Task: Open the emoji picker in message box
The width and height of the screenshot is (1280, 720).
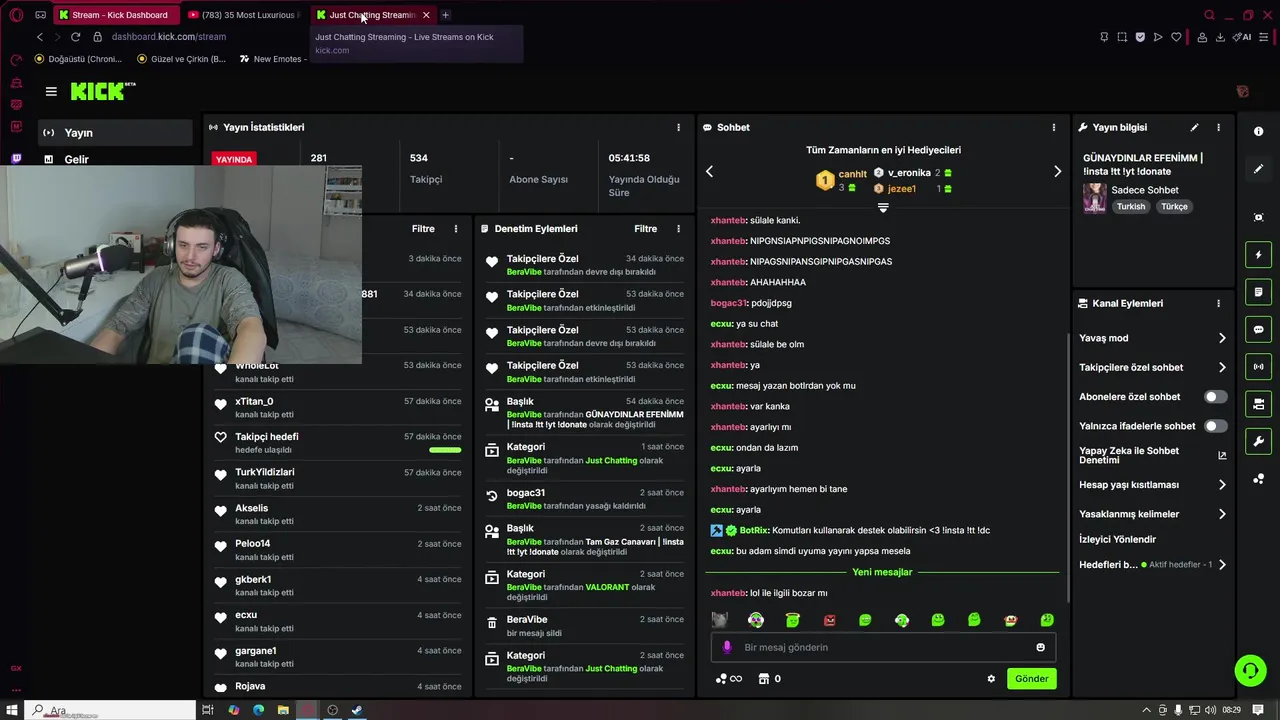Action: 1040,647
